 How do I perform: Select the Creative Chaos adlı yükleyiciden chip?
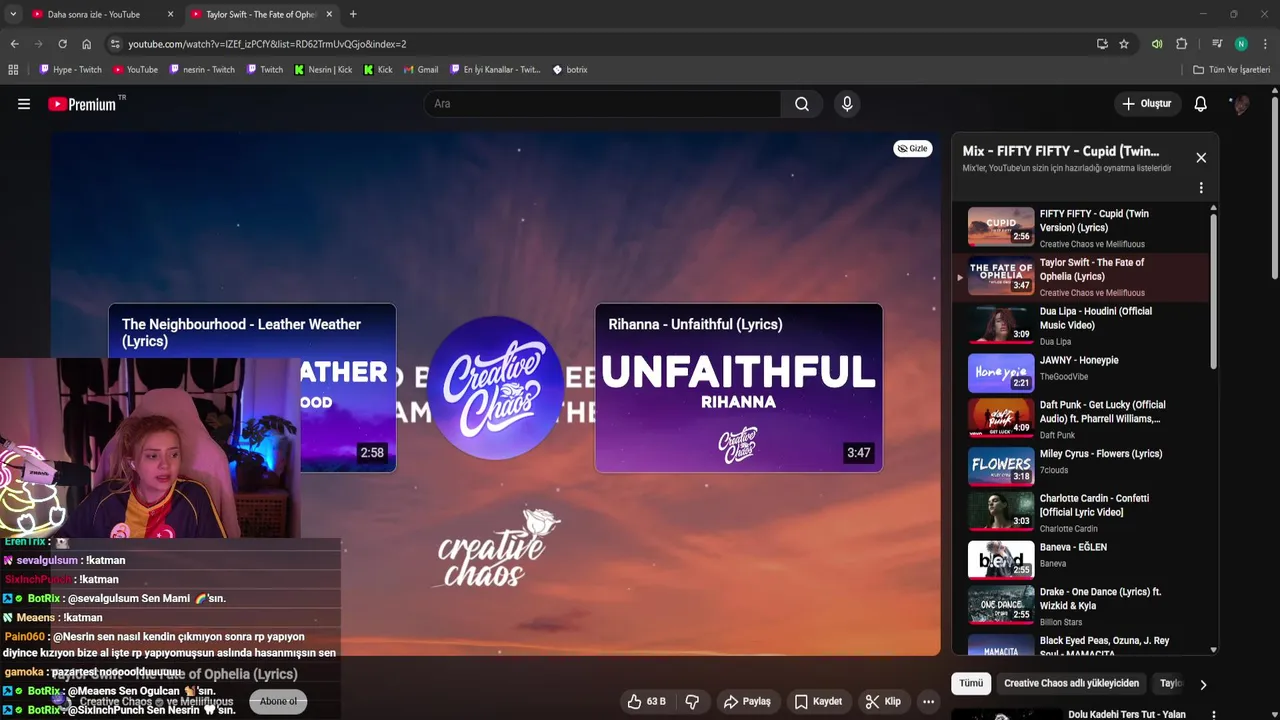point(1071,684)
